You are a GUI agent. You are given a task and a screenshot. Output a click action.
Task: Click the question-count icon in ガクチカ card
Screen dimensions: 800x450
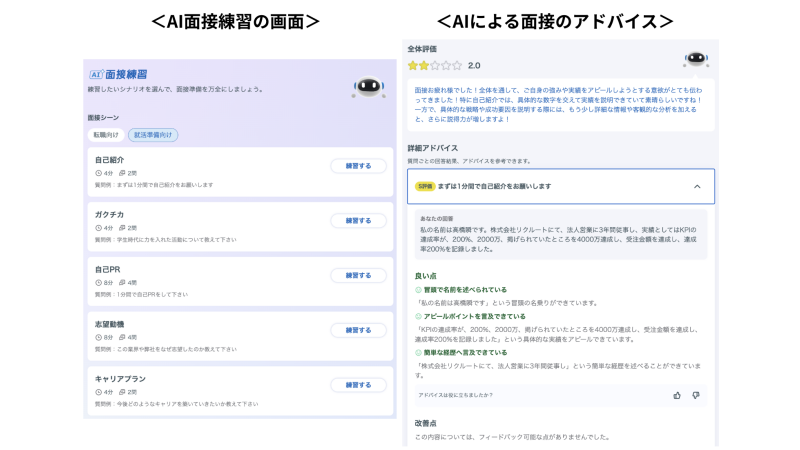click(x=122, y=228)
